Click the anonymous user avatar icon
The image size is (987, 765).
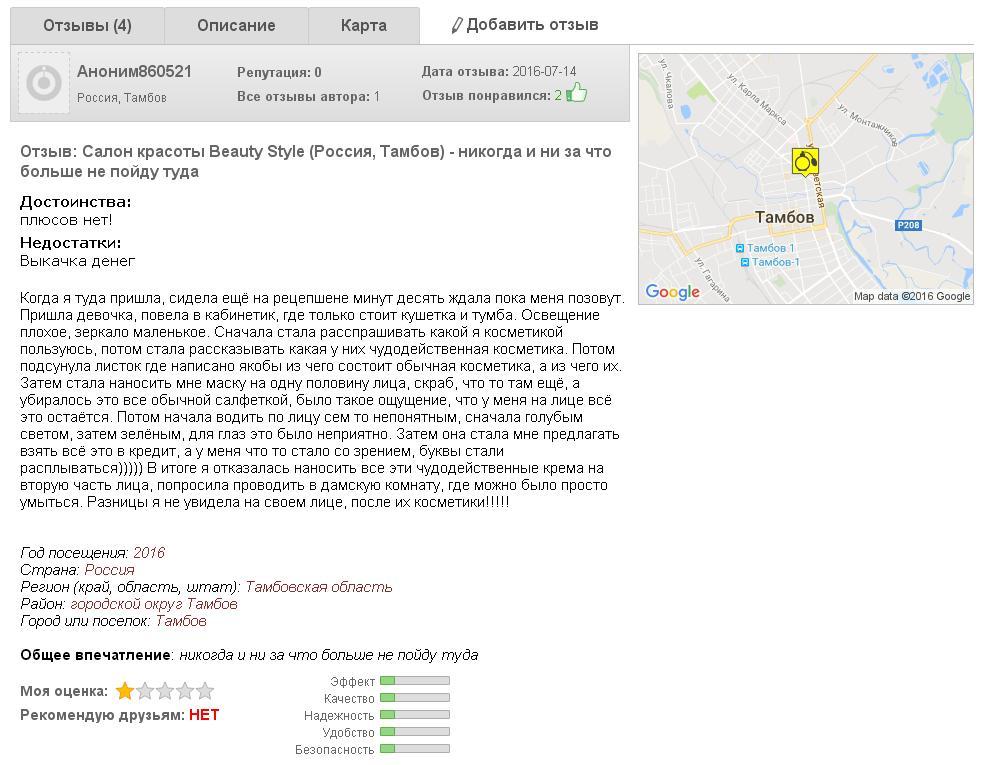[x=44, y=84]
